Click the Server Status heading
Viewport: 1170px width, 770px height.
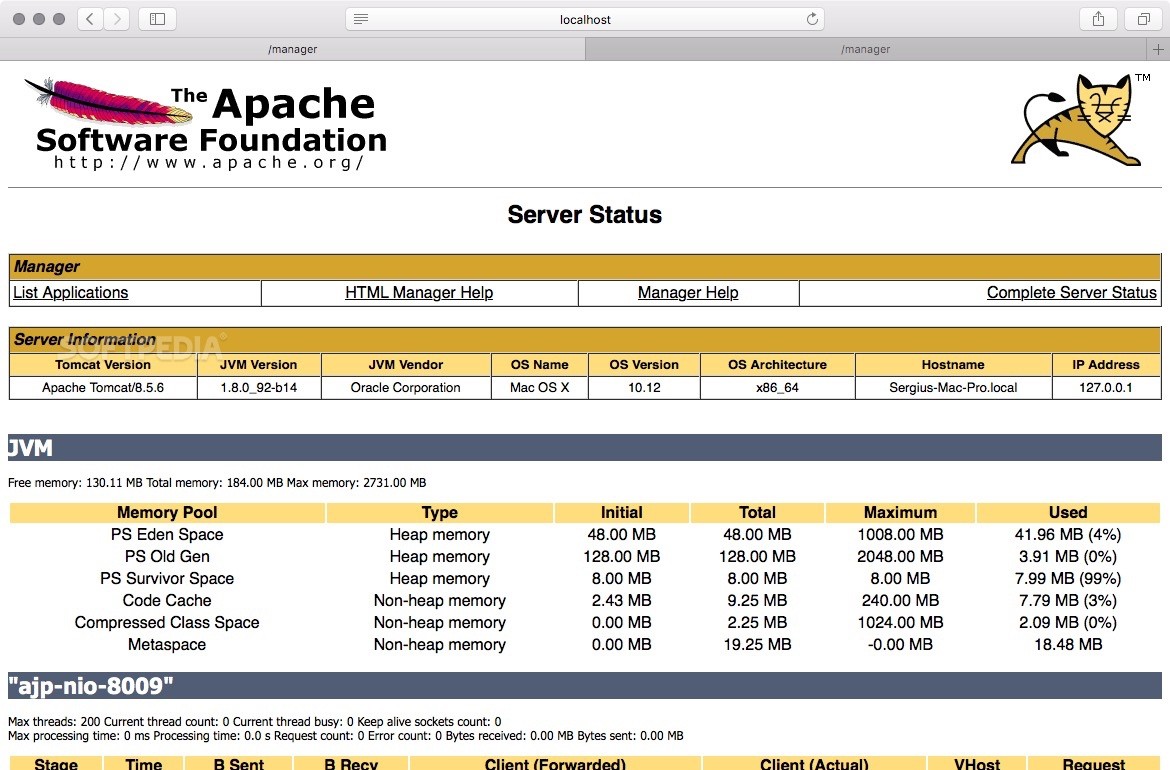pyautogui.click(x=584, y=214)
